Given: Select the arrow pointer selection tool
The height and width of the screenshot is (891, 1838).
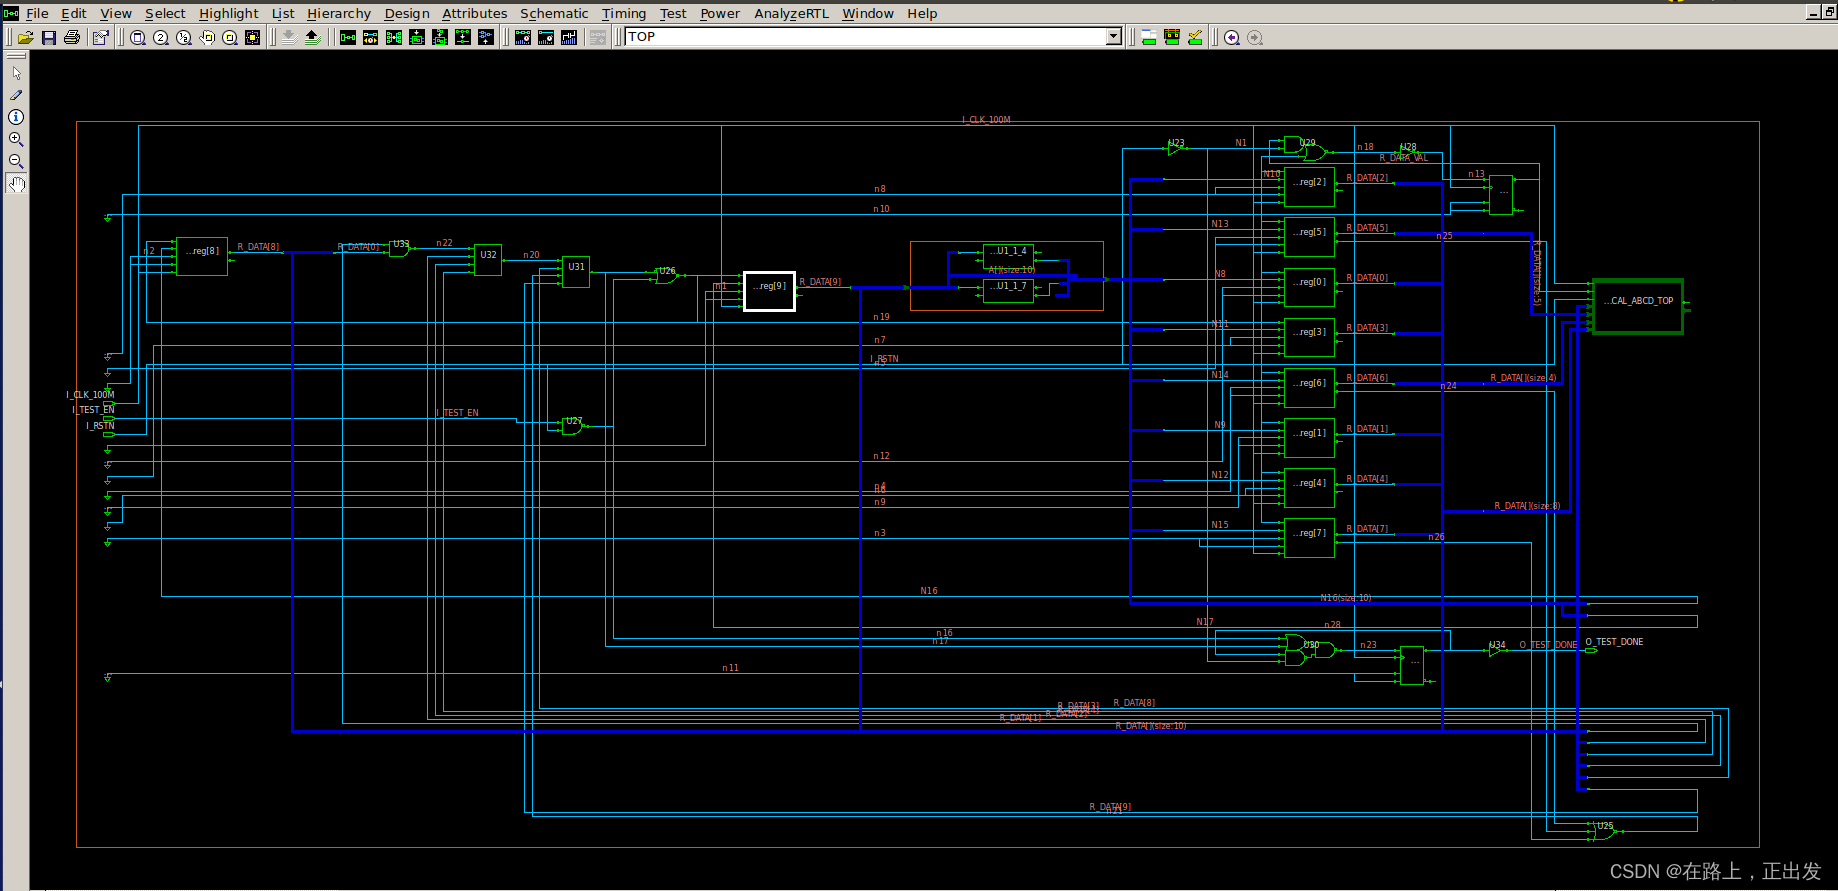Looking at the screenshot, I should (16, 73).
